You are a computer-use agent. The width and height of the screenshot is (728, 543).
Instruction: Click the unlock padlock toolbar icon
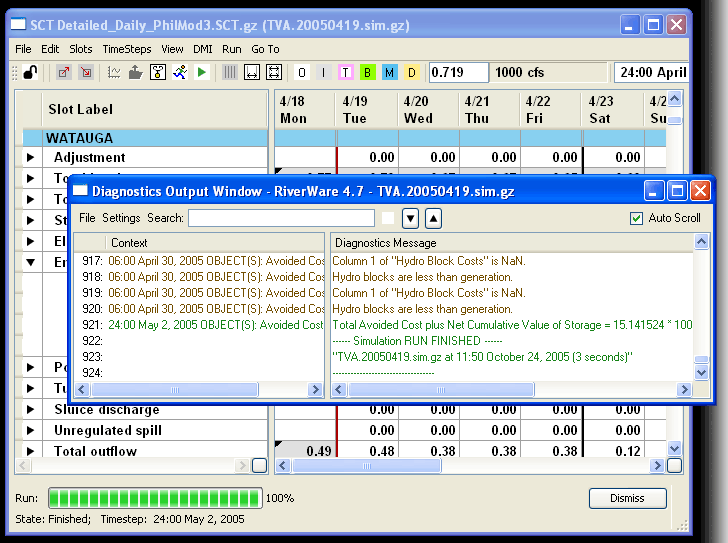(31, 72)
